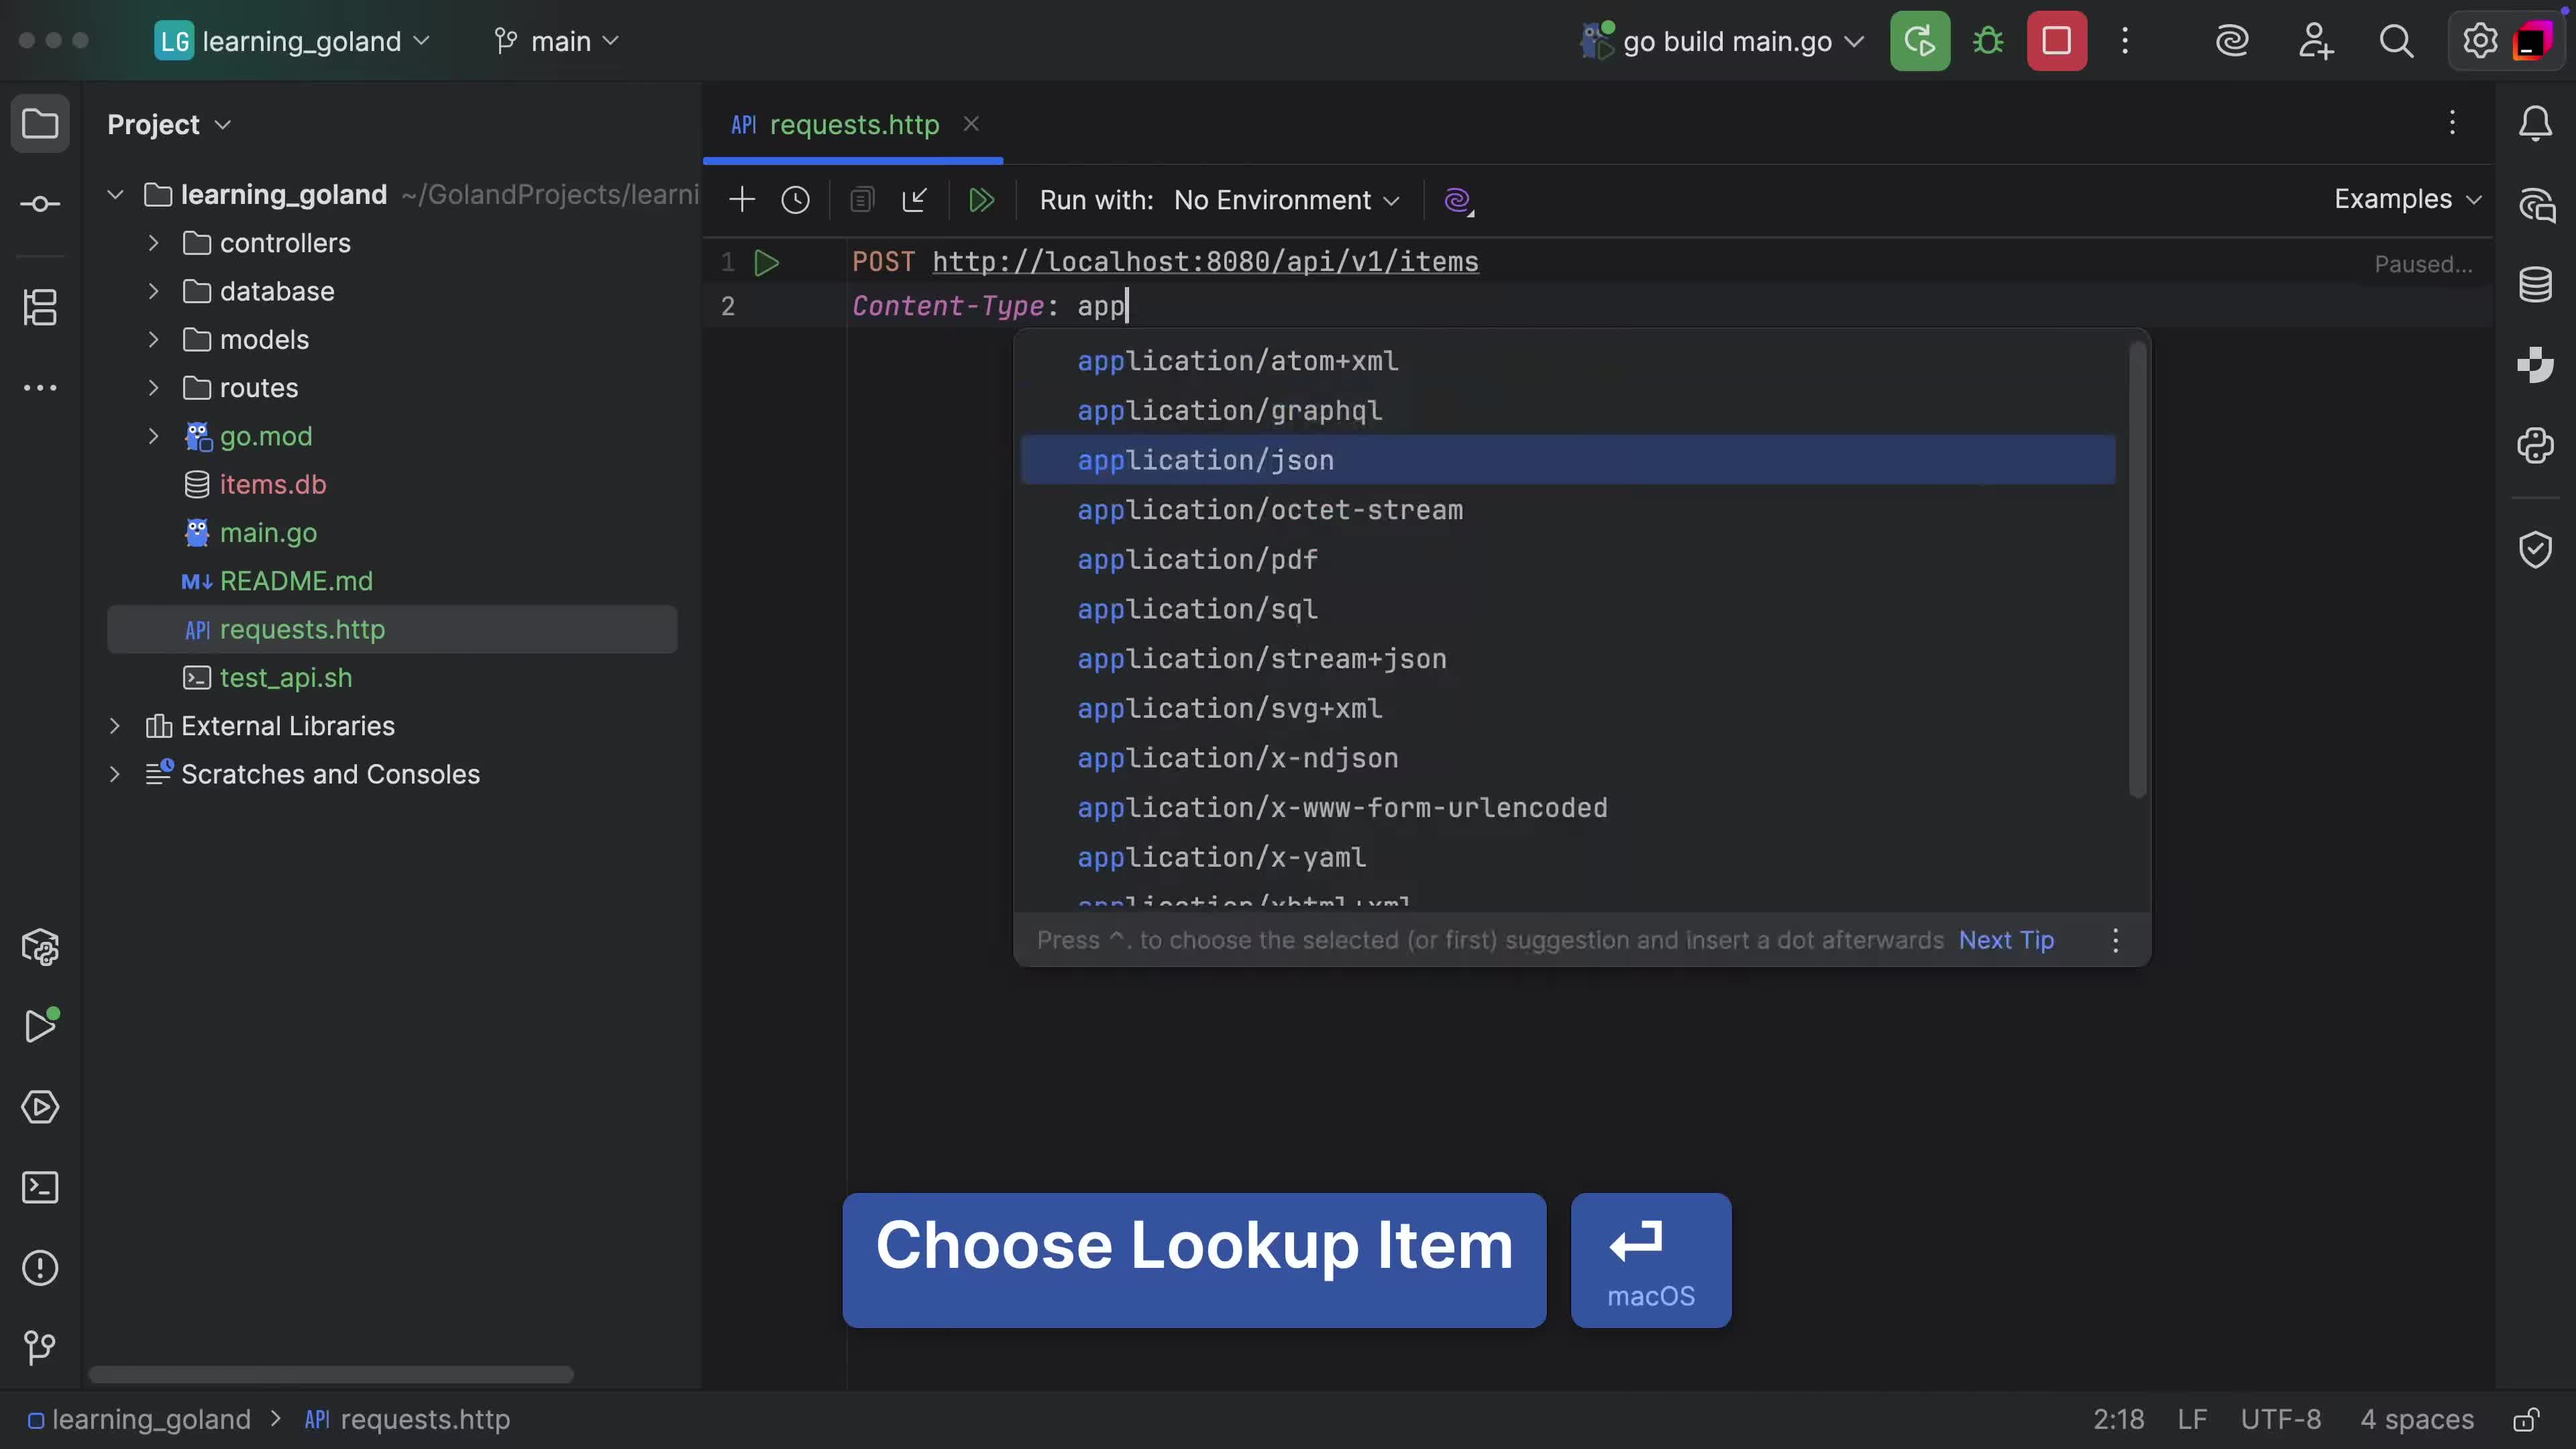Stop with the red square button

[2057, 41]
